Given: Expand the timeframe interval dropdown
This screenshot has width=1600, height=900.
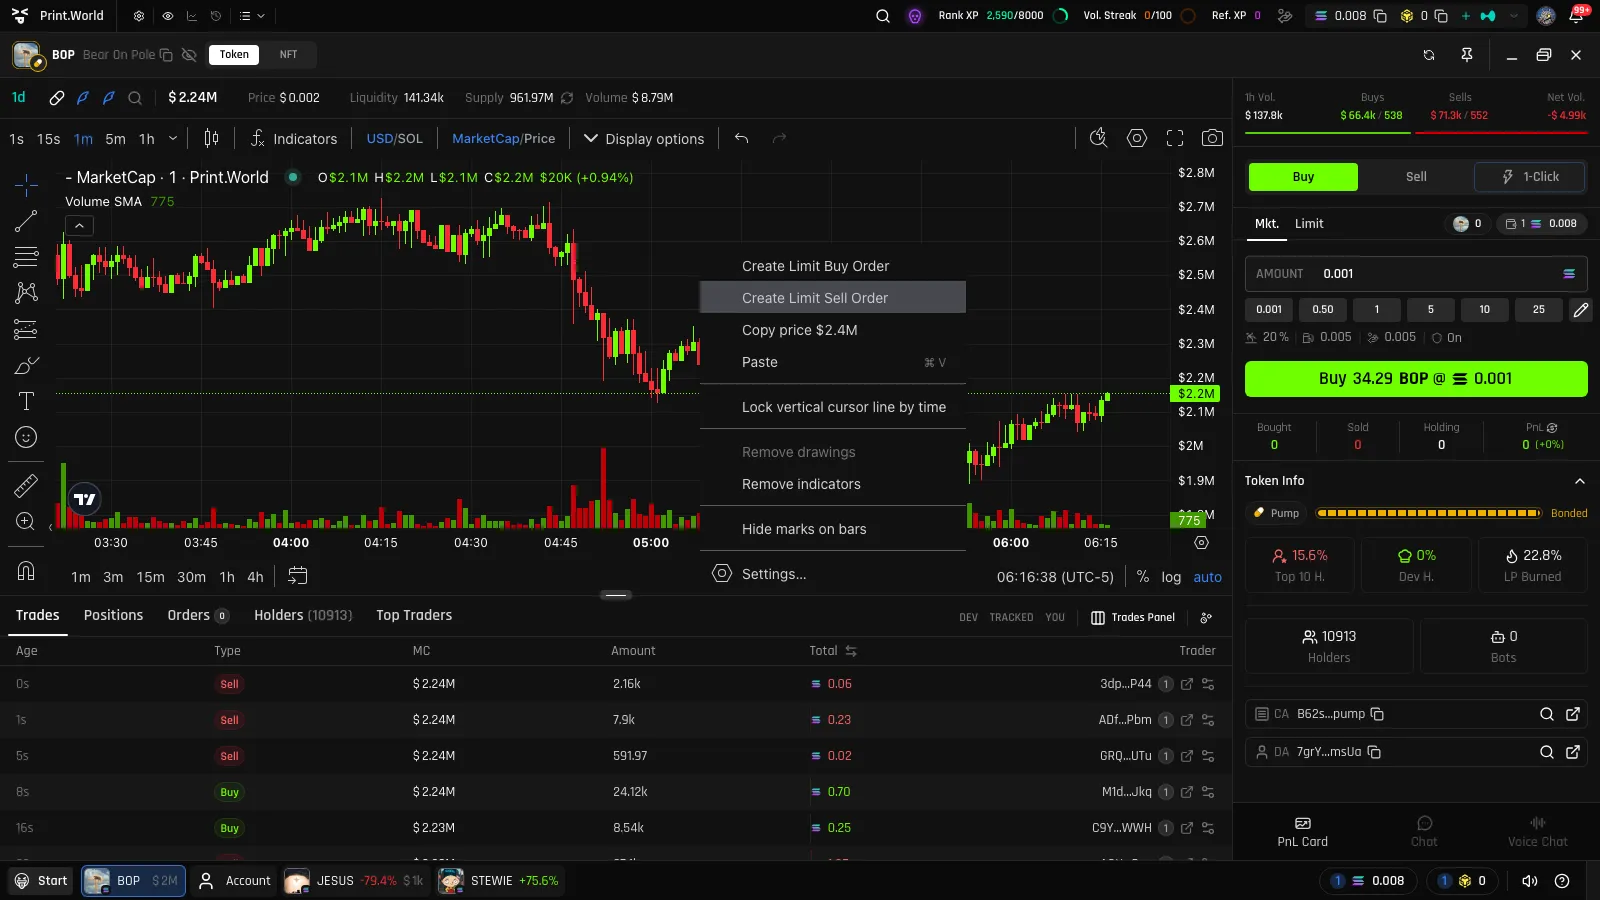Looking at the screenshot, I should tap(173, 139).
